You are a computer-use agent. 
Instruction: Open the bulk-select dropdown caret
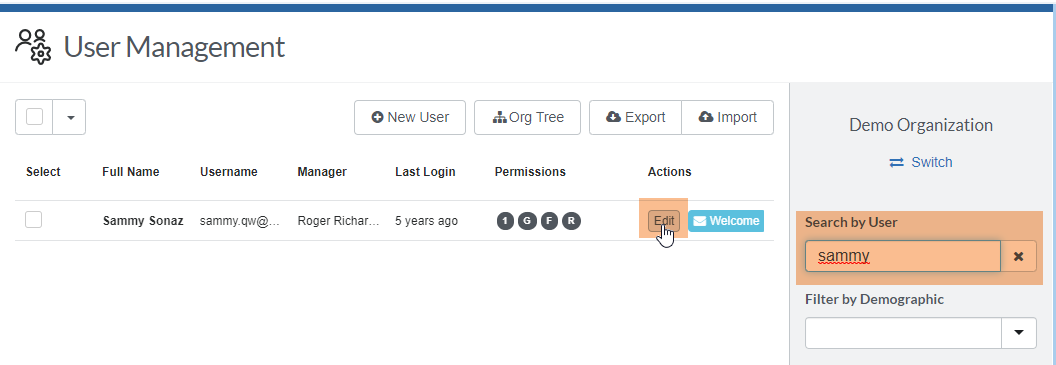coord(70,117)
